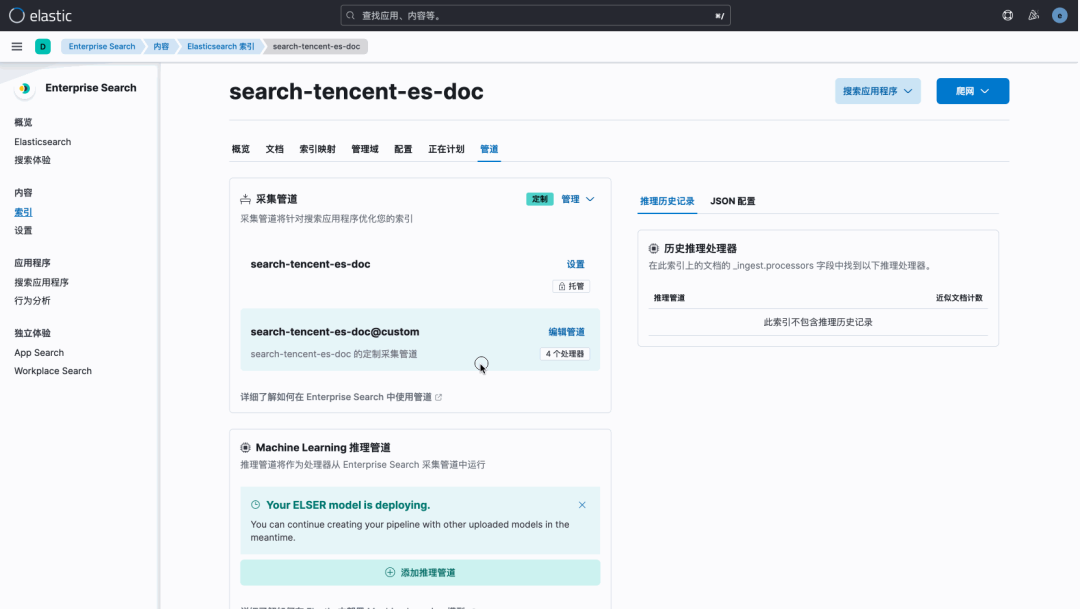Click edit pipeline for custom pipeline
1080x609 pixels.
click(x=566, y=332)
